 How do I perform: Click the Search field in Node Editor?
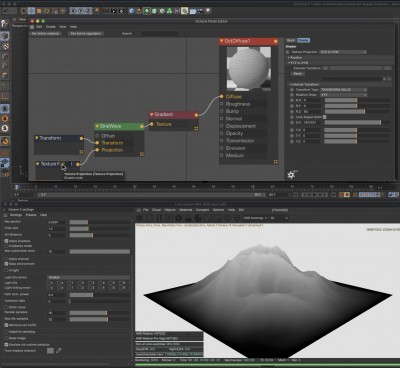159,34
